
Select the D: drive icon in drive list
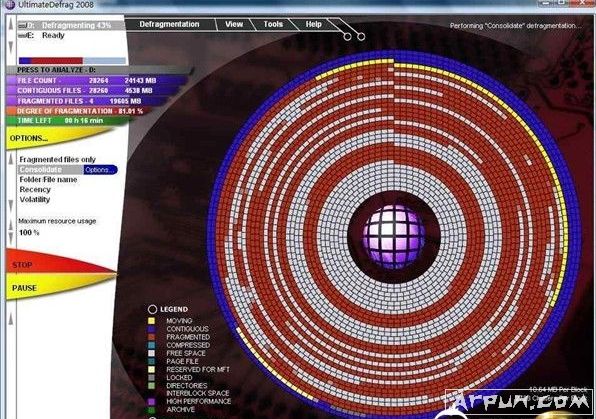click(x=22, y=25)
